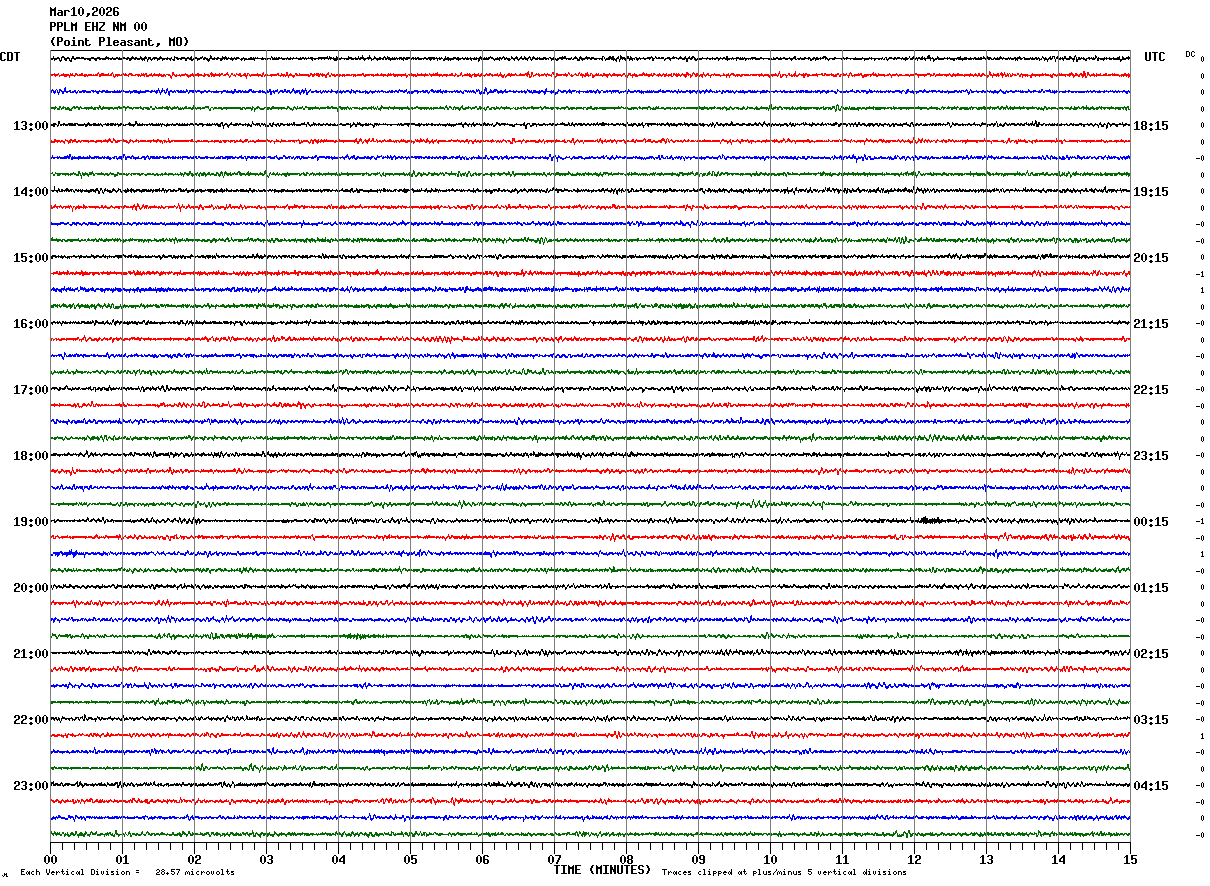1210x886 pixels.
Task: Click minute 13 tick label on bottom axis
Action: point(986,859)
